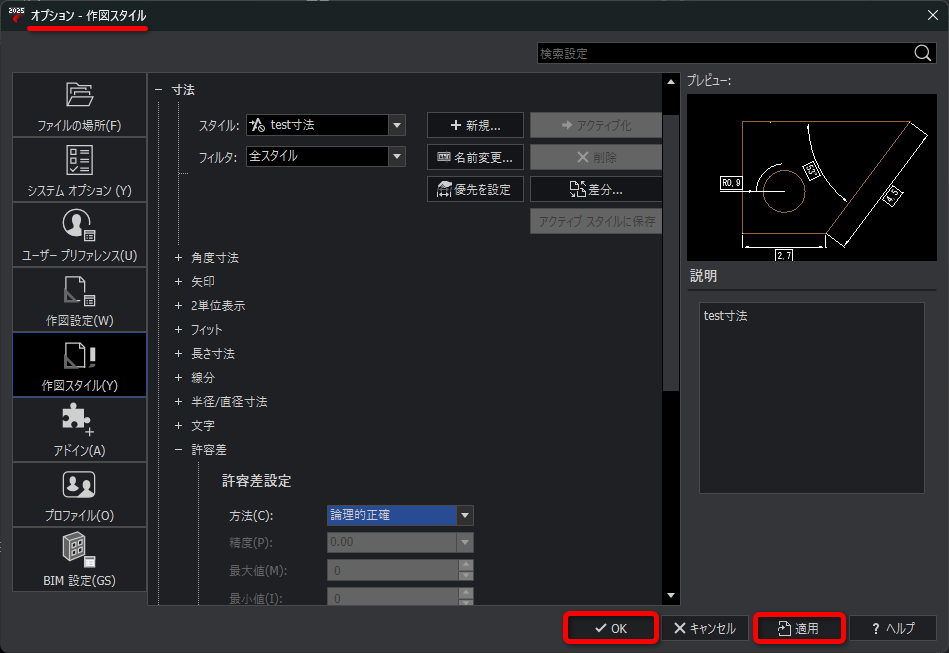Collapse the 許容差 section
Screen dimensions: 949x653
[x=179, y=450]
